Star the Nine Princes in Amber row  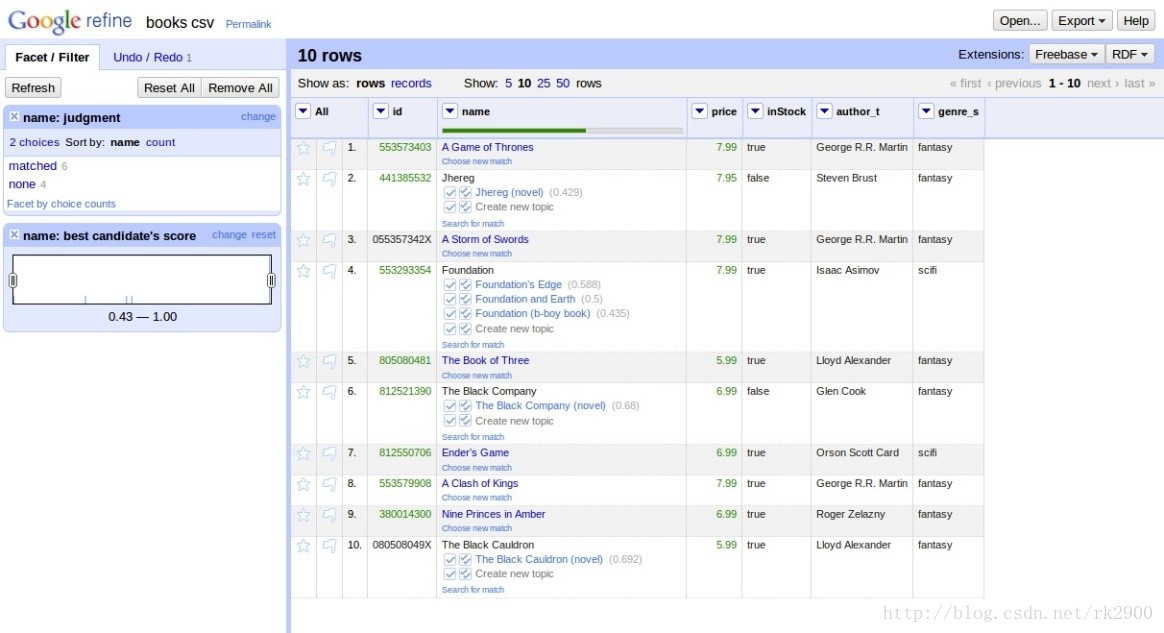coord(304,515)
